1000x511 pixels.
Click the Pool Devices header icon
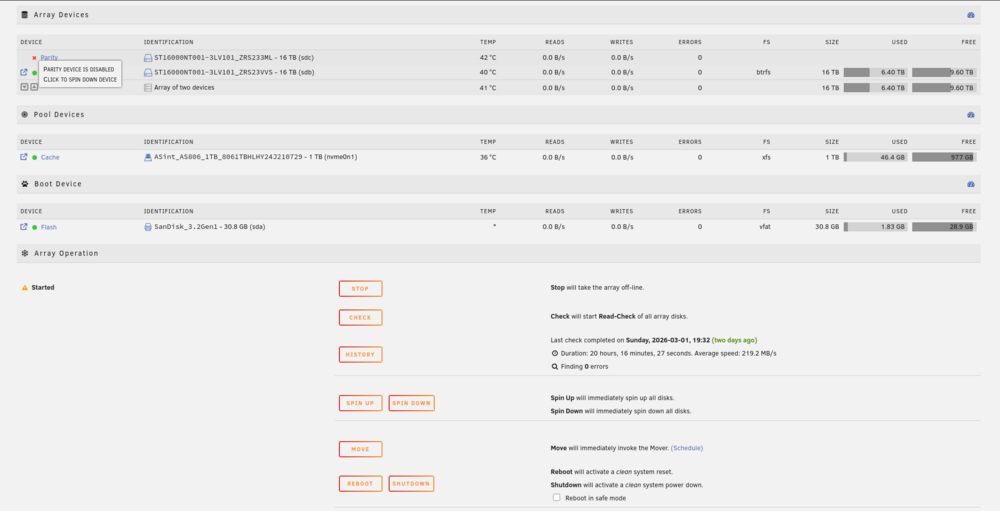tap(25, 115)
